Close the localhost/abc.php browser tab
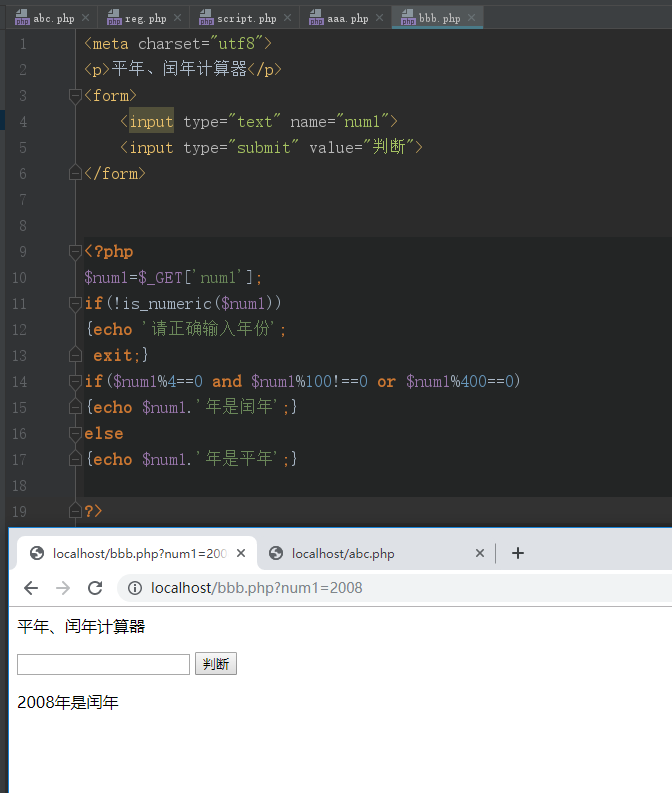672x793 pixels. pos(480,553)
